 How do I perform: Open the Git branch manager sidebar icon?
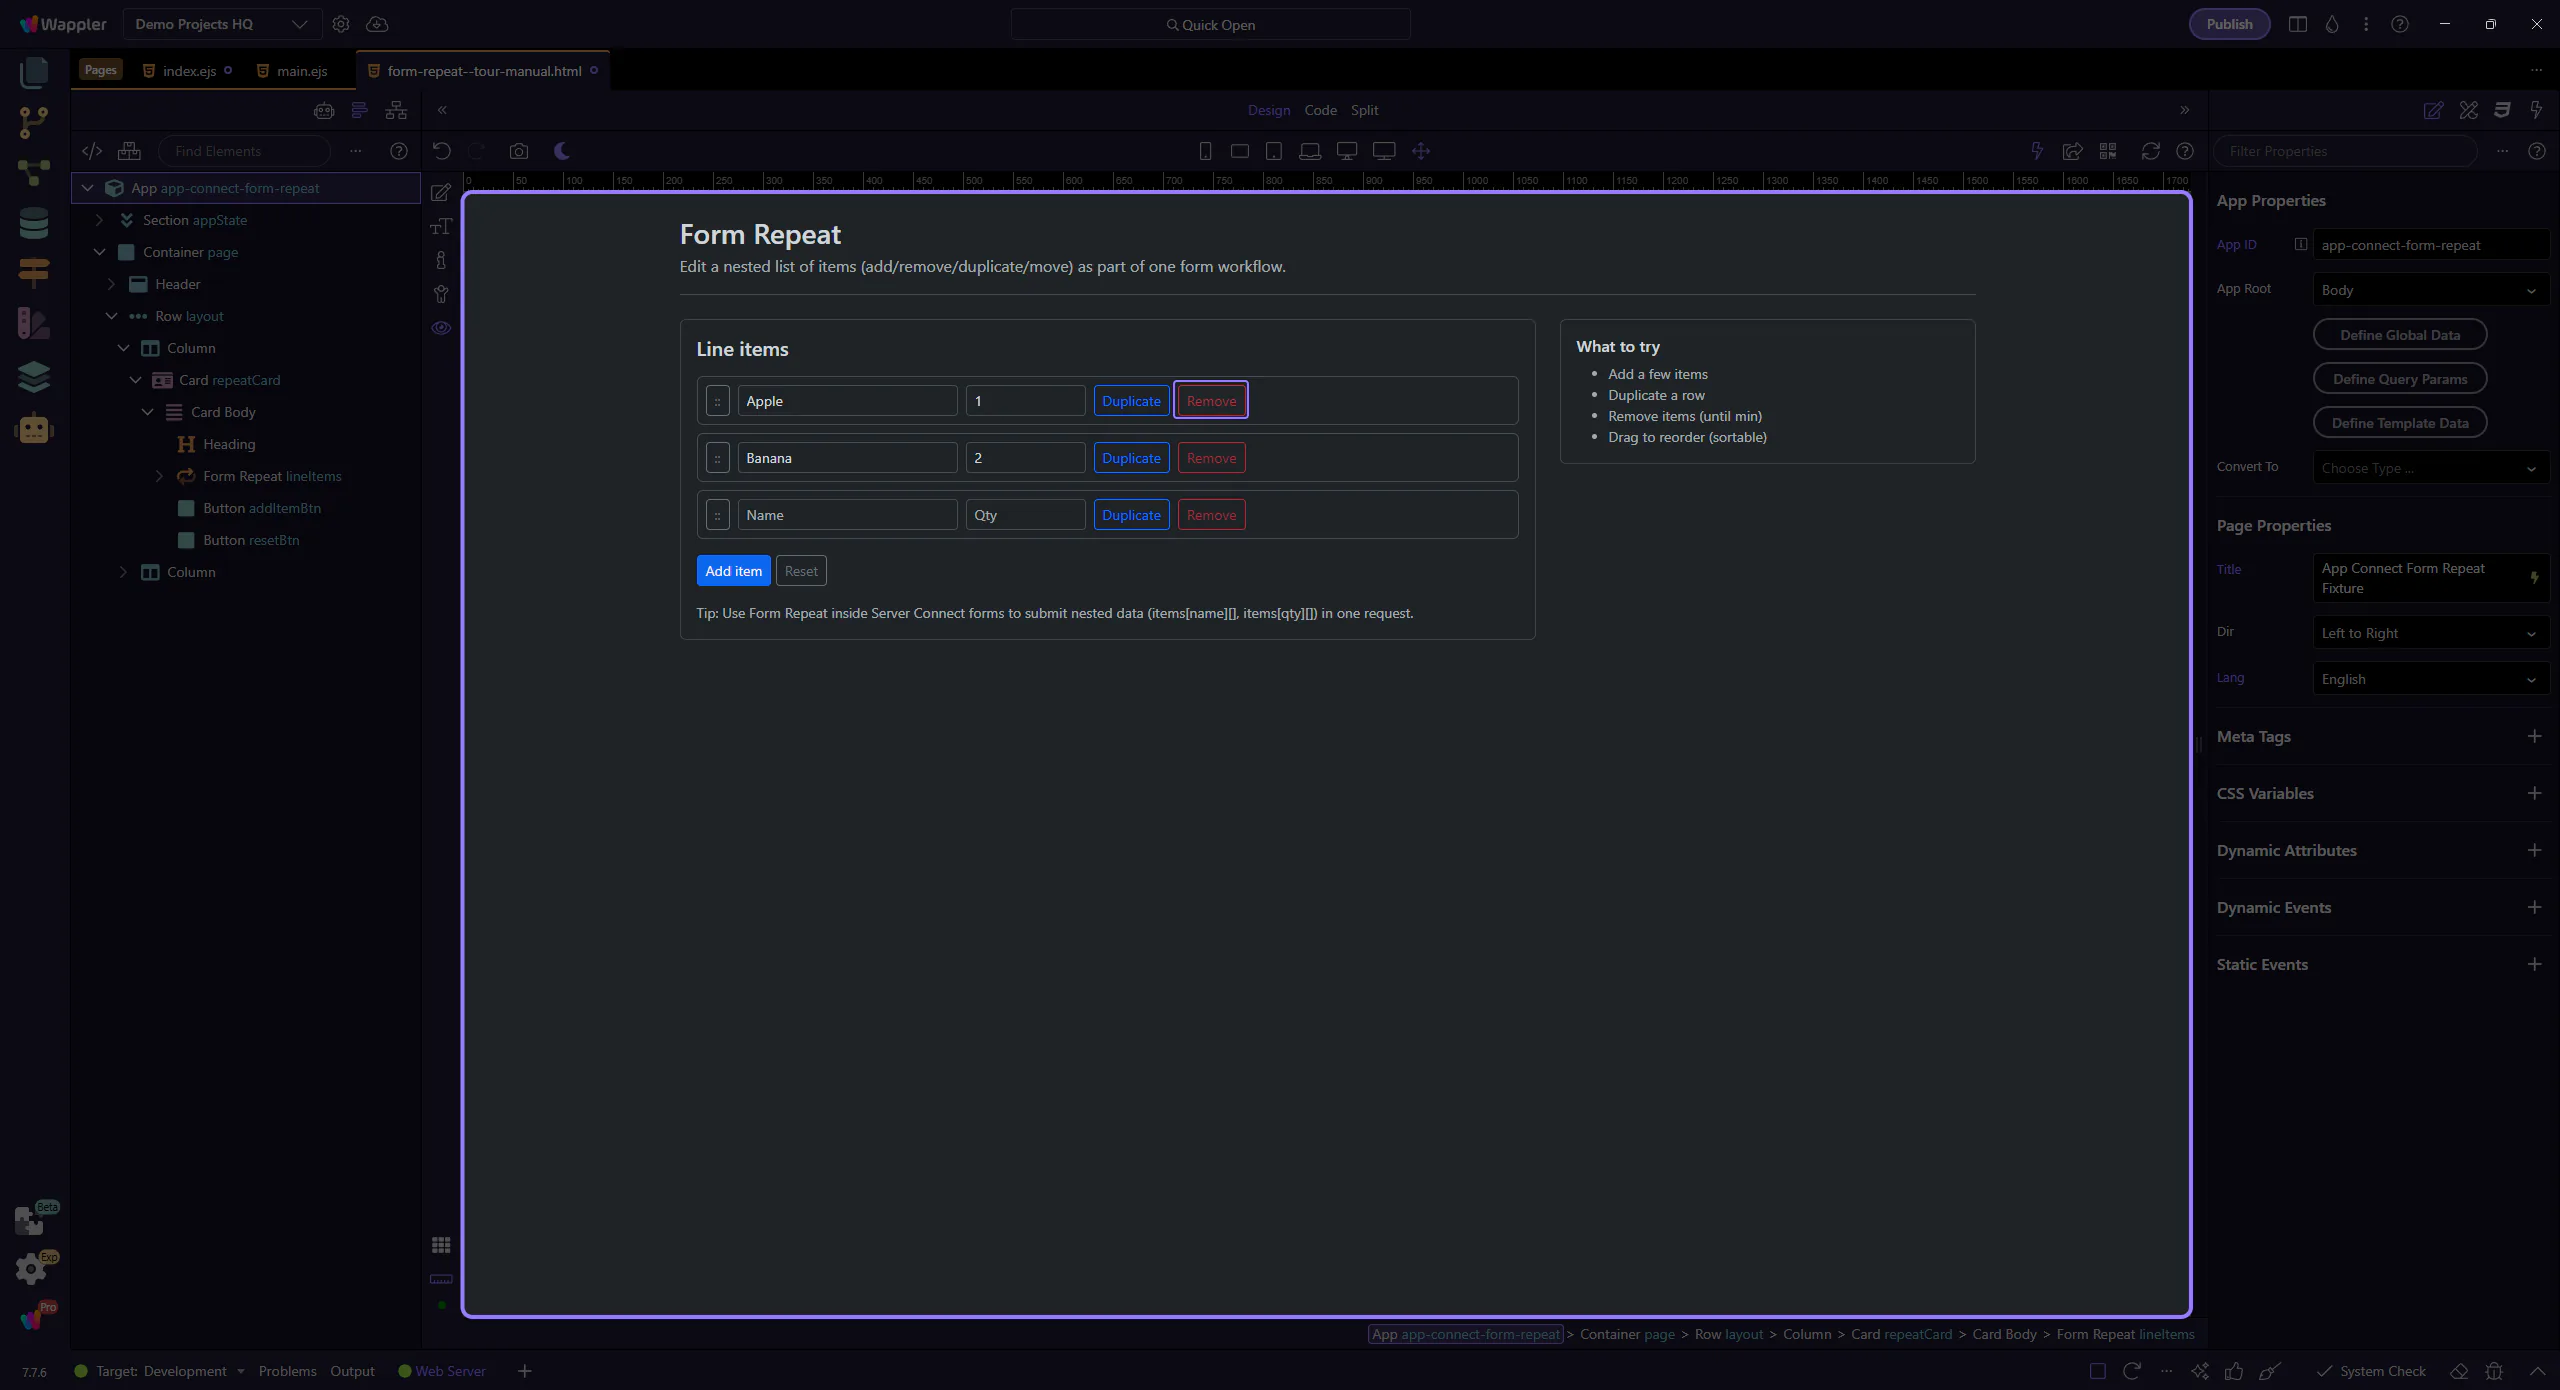pos(33,122)
